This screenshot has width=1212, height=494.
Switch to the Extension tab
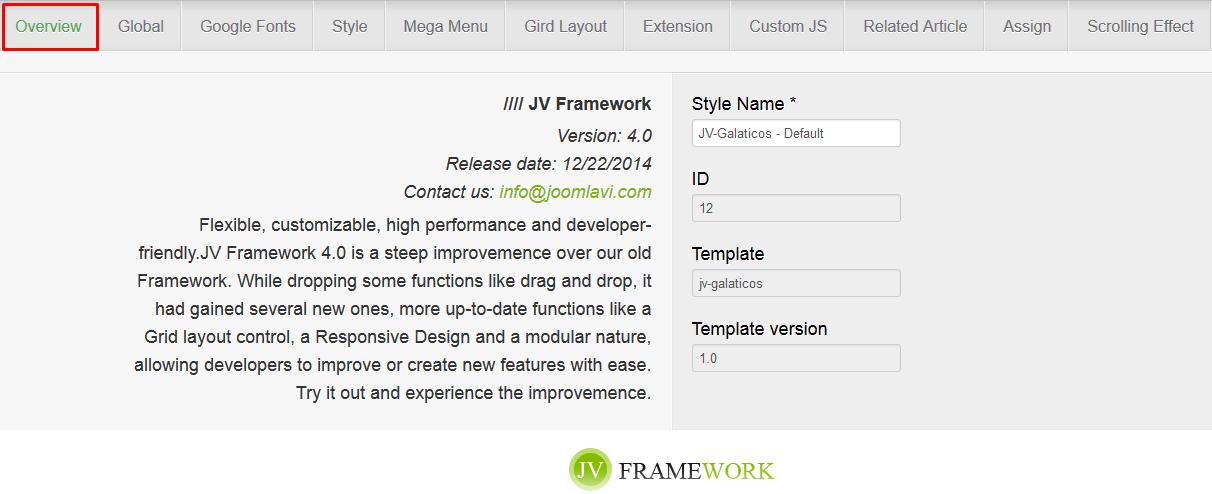678,27
